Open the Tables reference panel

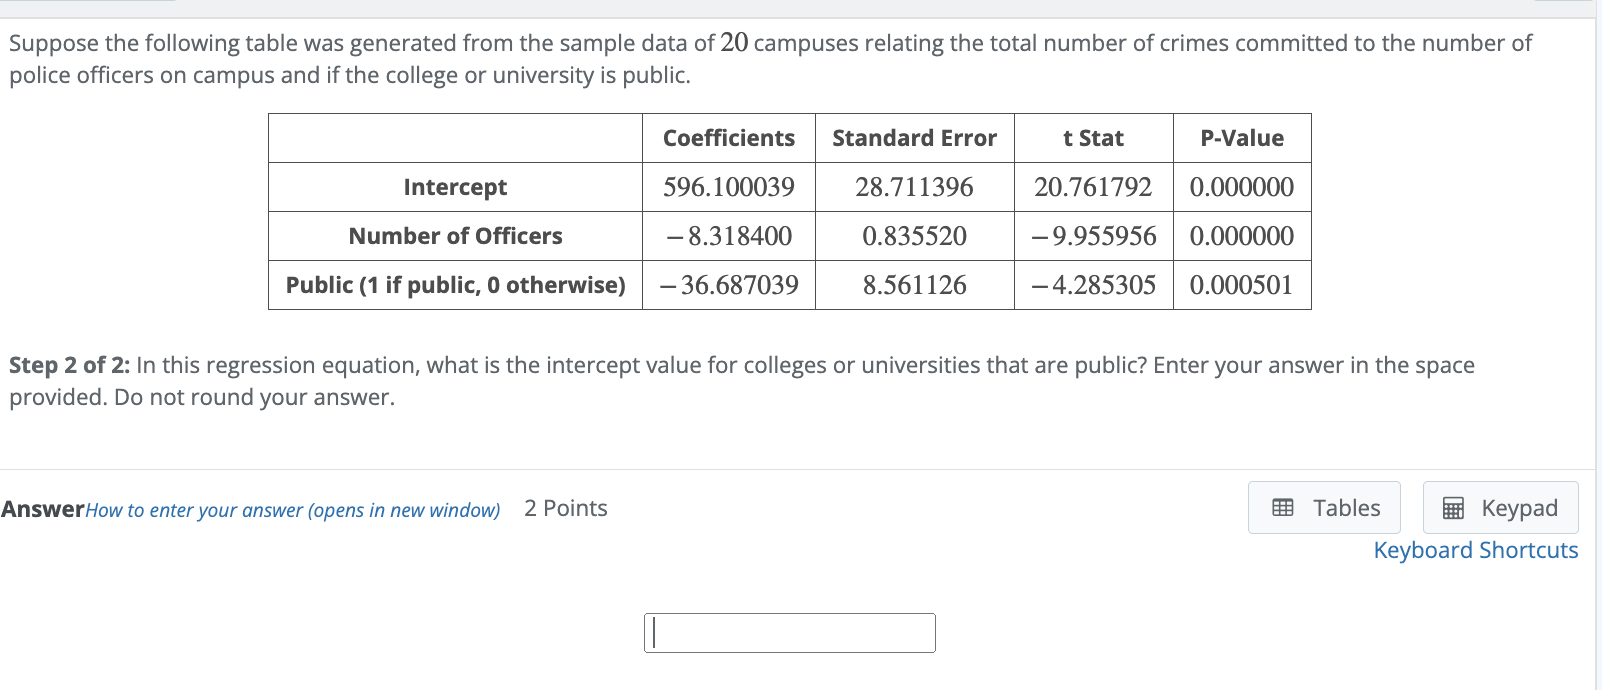[x=1324, y=507]
